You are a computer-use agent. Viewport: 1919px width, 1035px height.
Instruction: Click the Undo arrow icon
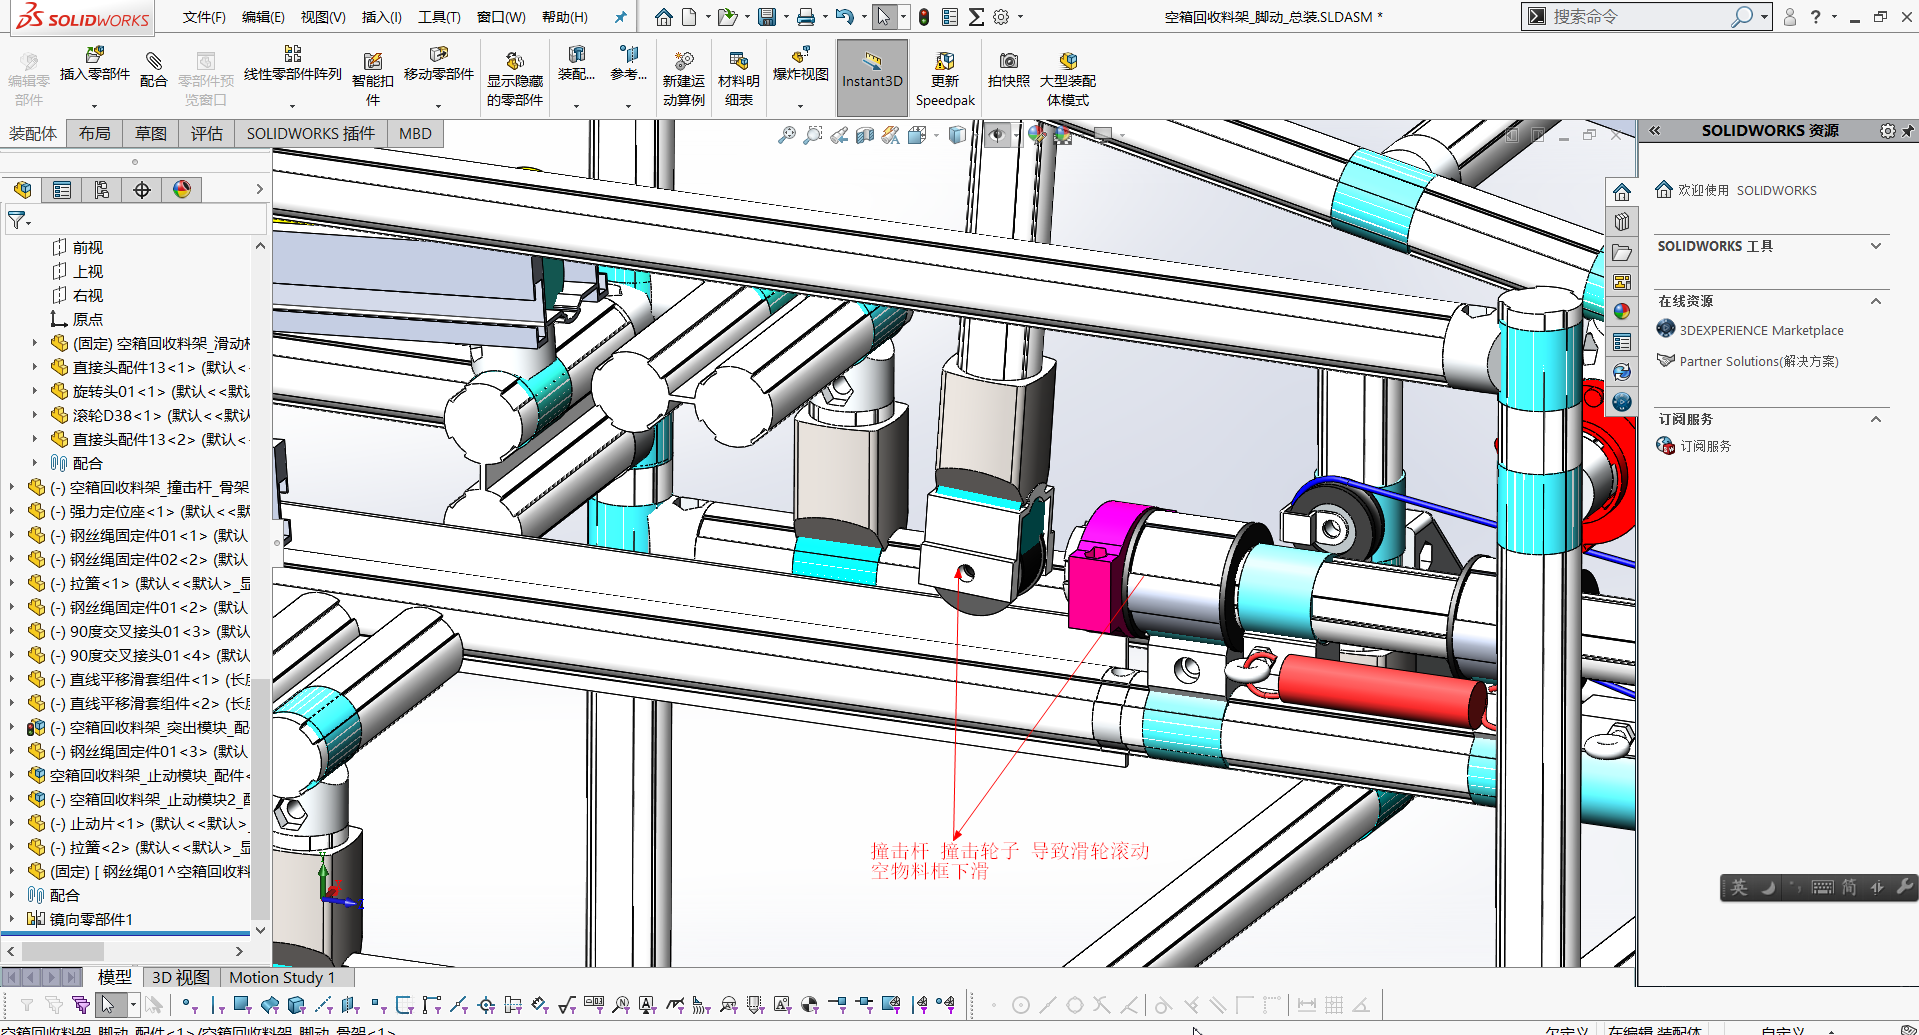(x=844, y=17)
